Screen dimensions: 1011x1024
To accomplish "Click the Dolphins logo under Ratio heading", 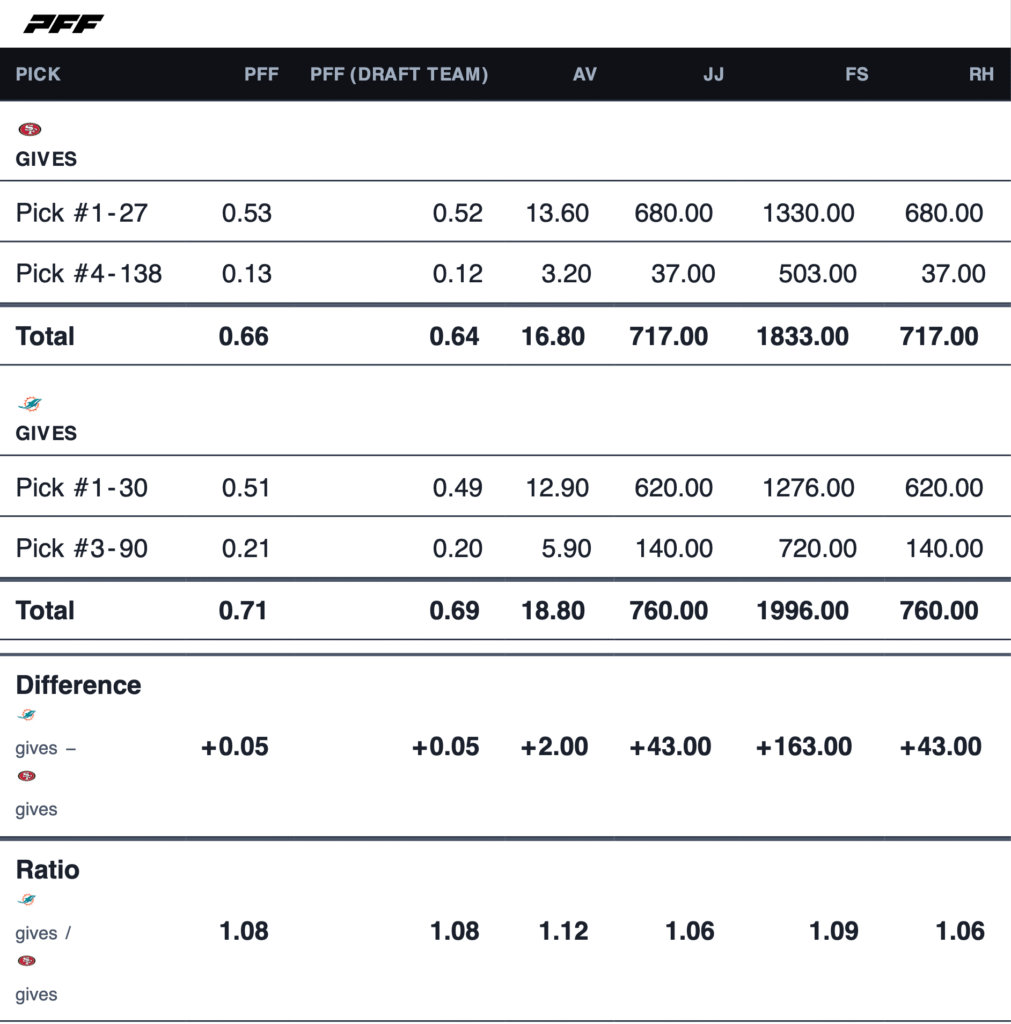I will 27,900.
